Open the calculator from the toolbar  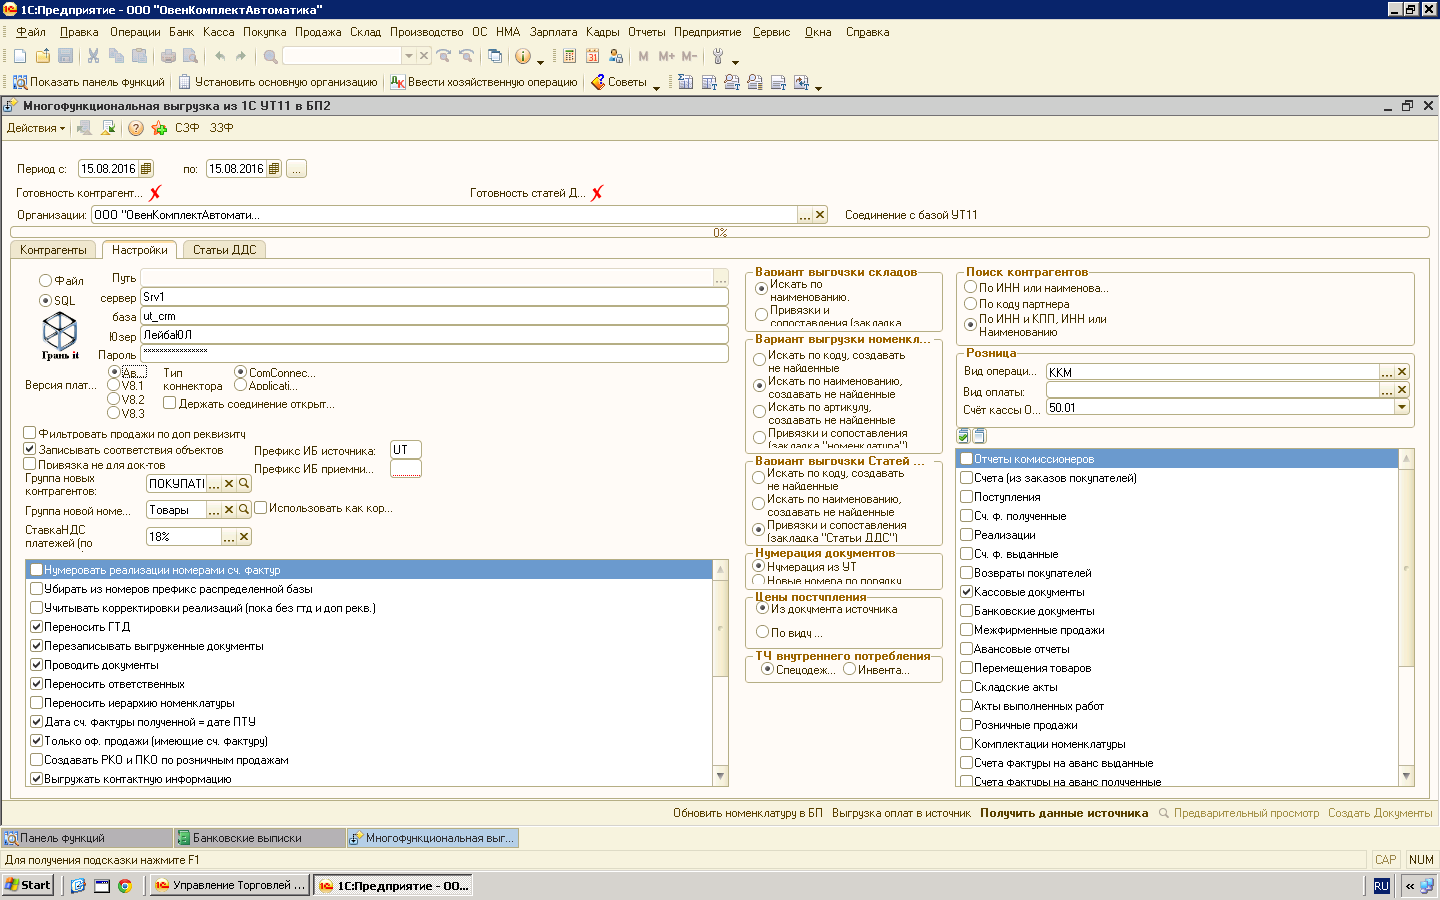(x=570, y=57)
